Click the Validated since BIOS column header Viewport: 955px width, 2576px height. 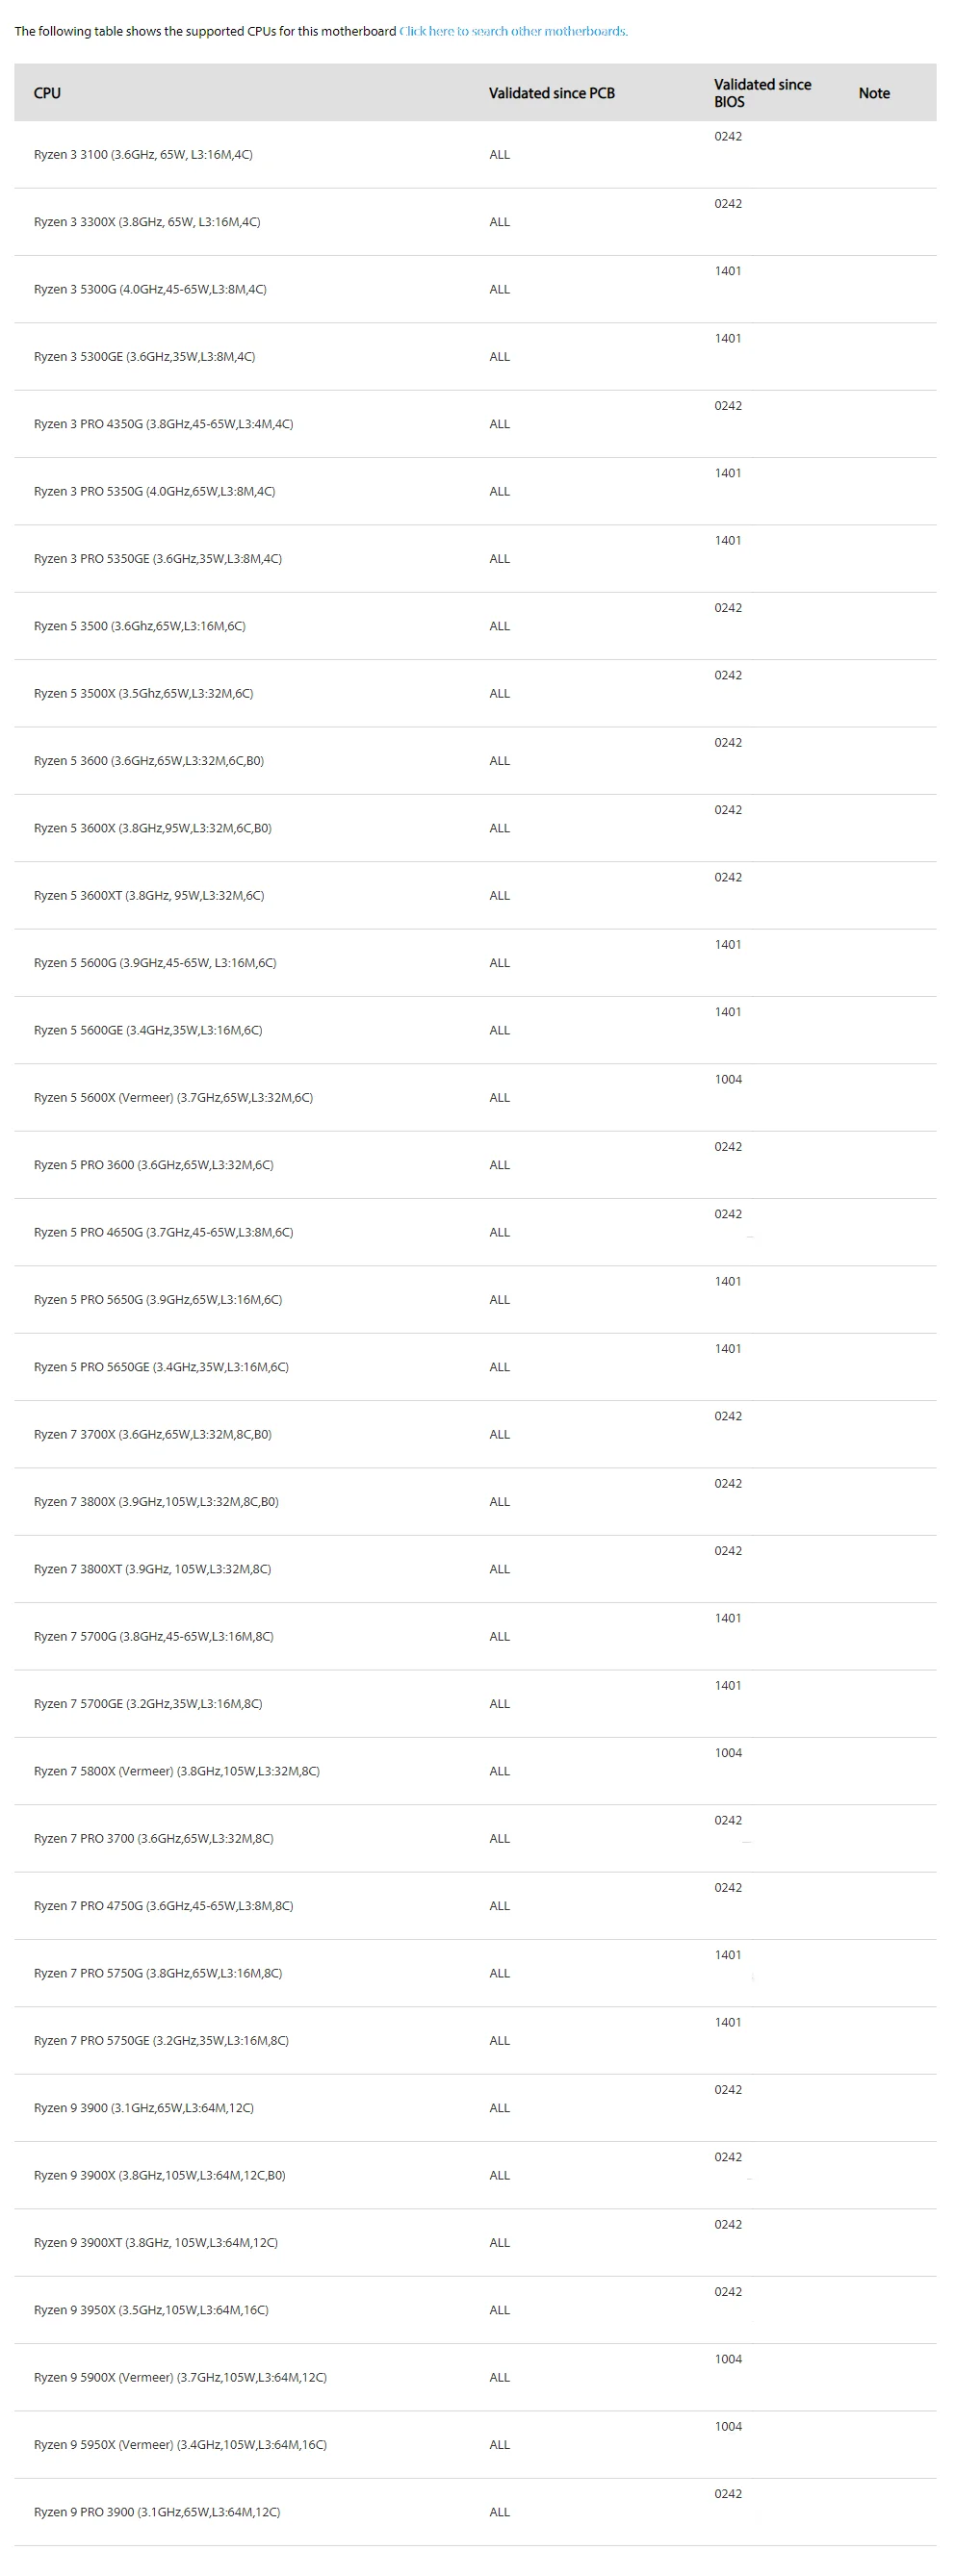762,93
